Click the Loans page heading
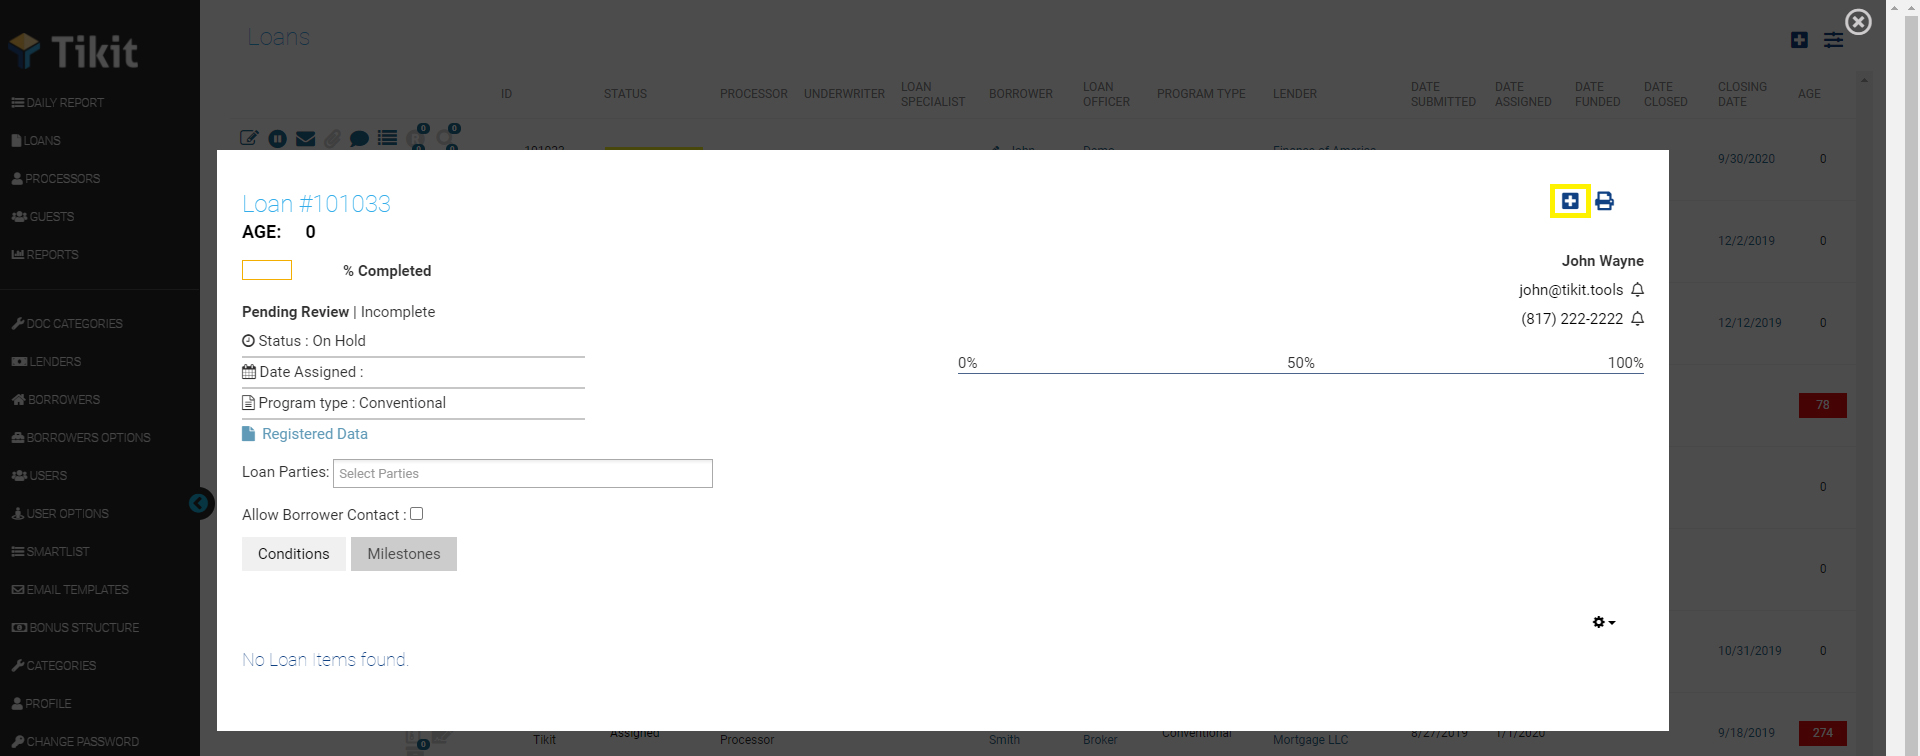Viewport: 1920px width, 756px height. 279,37
